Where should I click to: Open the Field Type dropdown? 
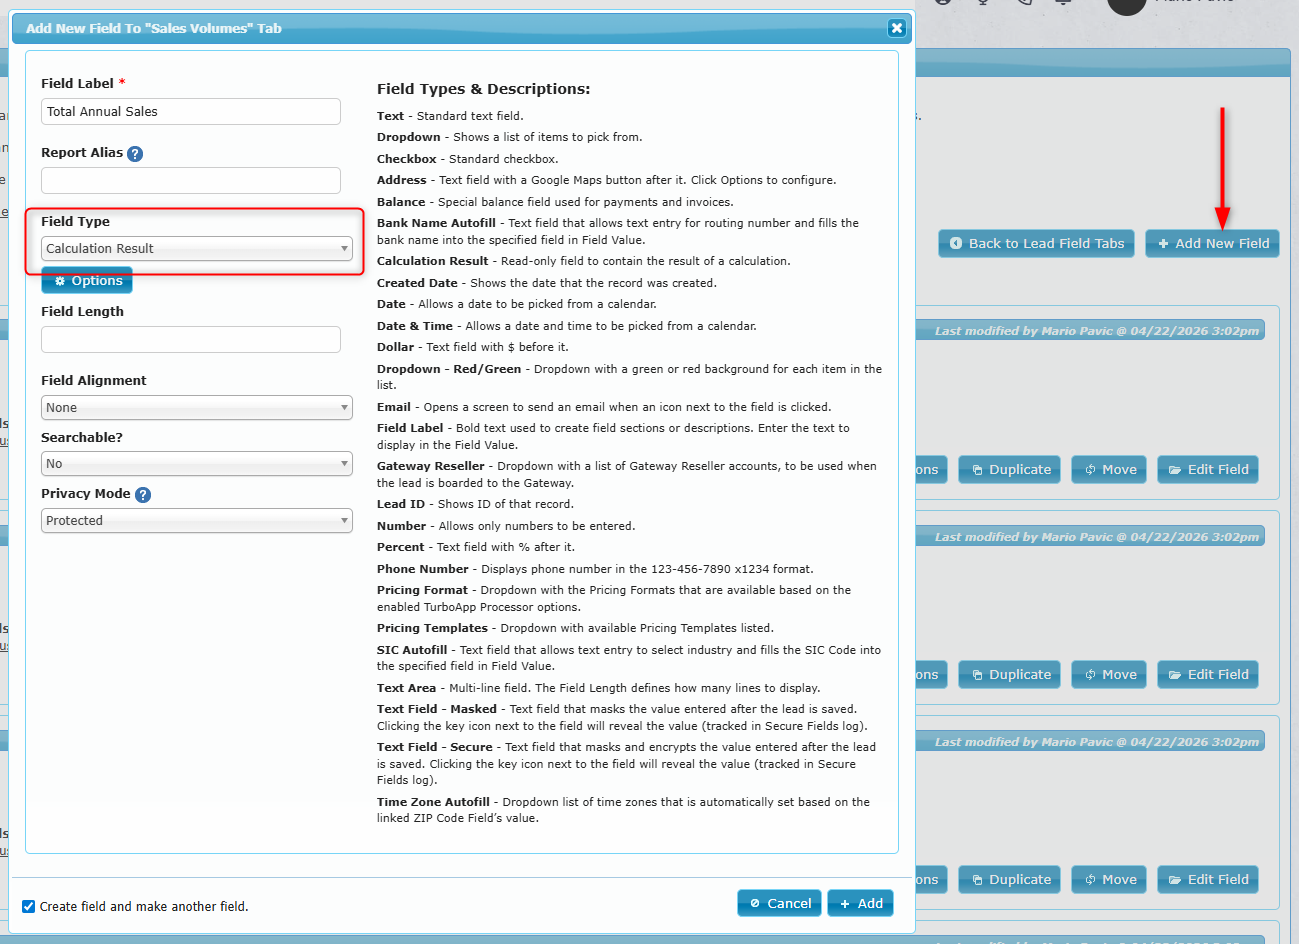(196, 249)
